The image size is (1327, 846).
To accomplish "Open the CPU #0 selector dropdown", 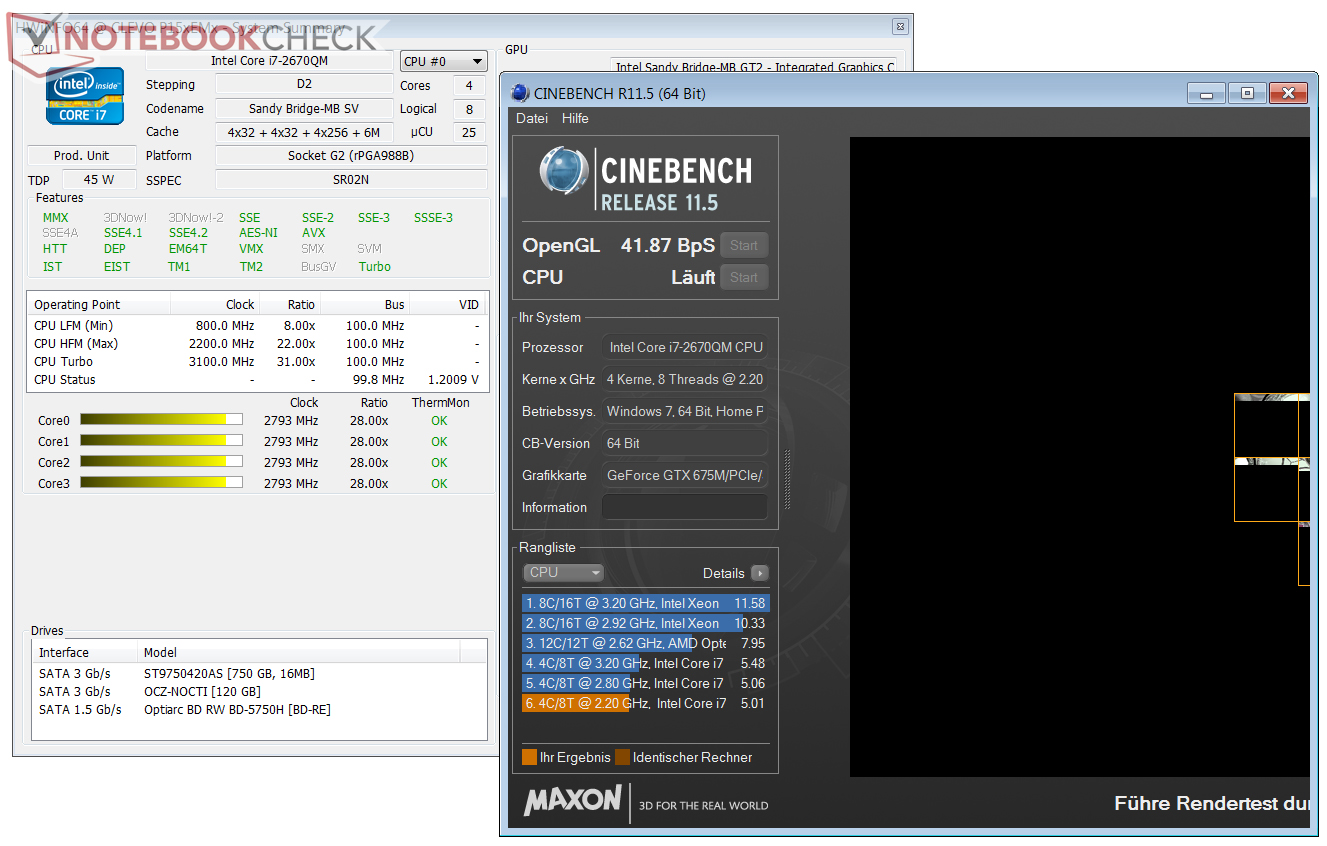I will (444, 61).
